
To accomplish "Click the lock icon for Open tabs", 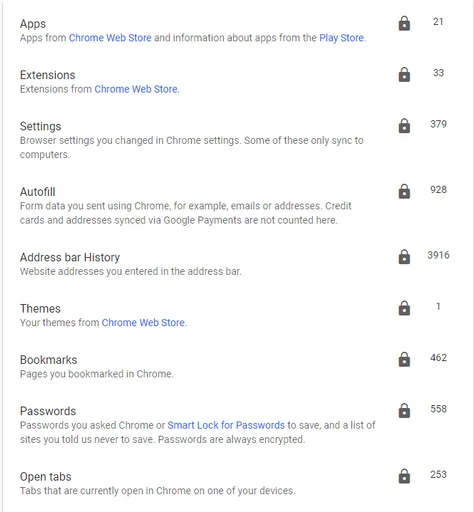I will [404, 476].
